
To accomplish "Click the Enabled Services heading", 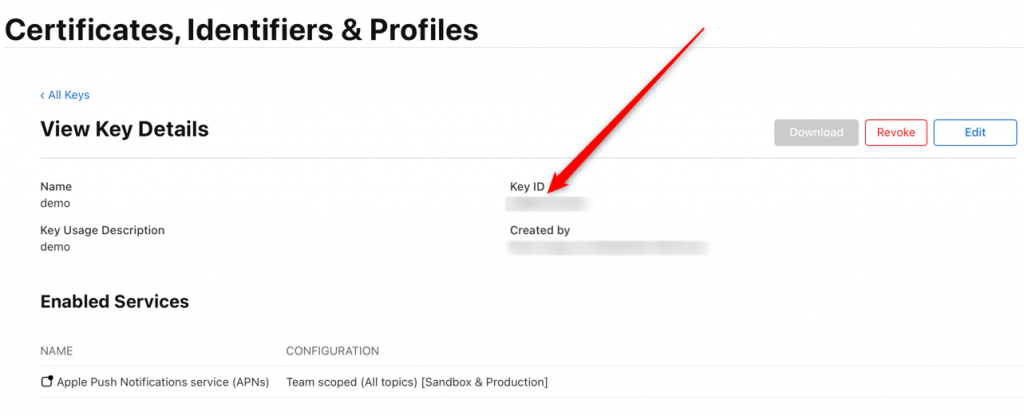I will coord(114,302).
